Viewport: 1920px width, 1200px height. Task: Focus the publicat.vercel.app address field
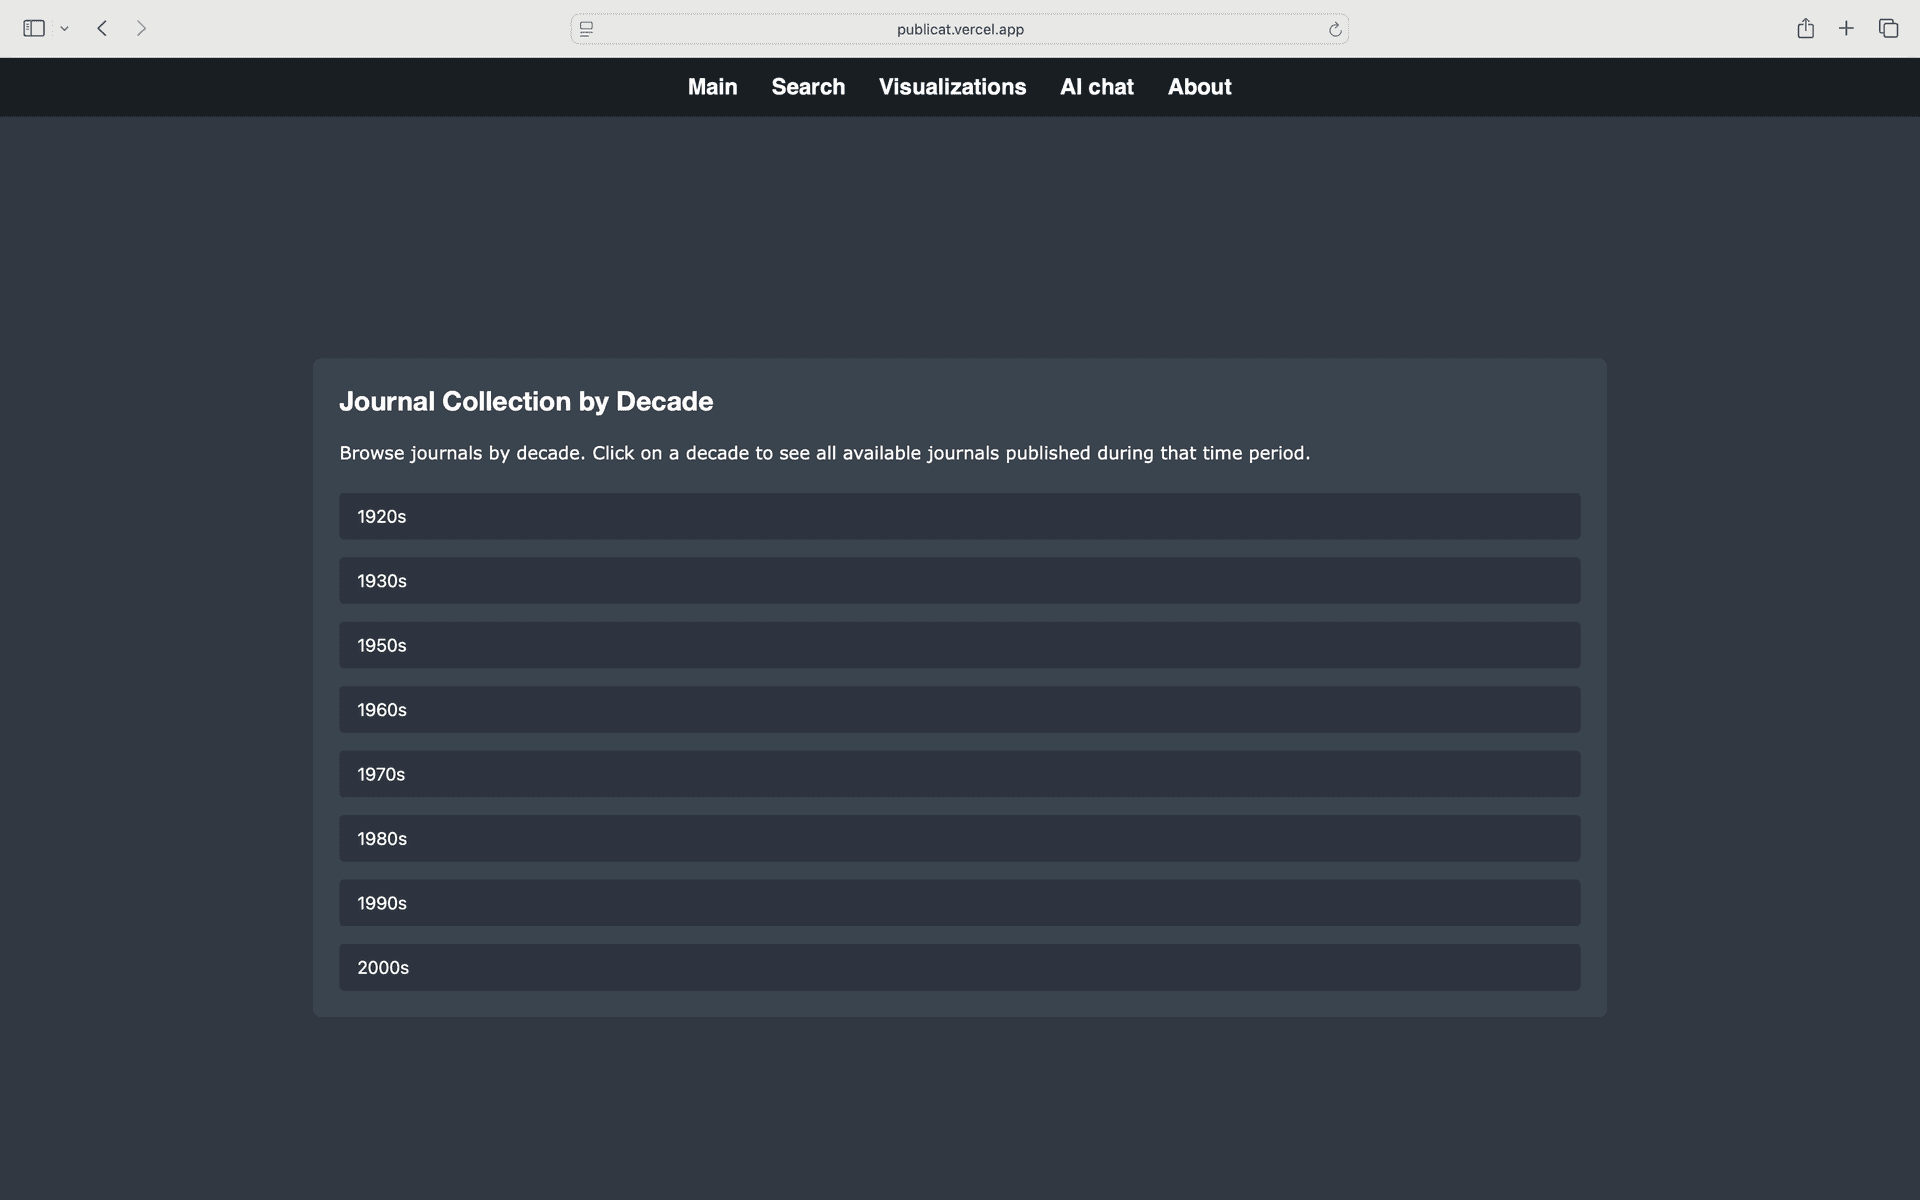[960, 29]
